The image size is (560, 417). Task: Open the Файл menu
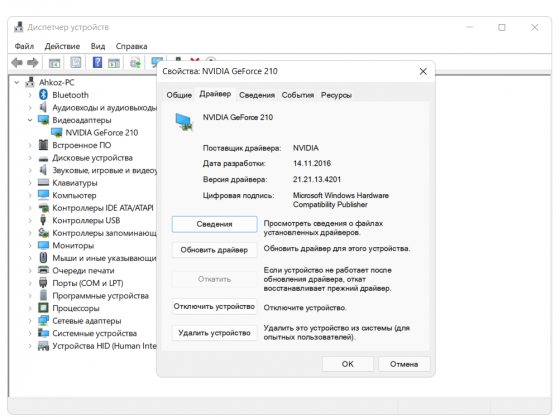(x=24, y=46)
